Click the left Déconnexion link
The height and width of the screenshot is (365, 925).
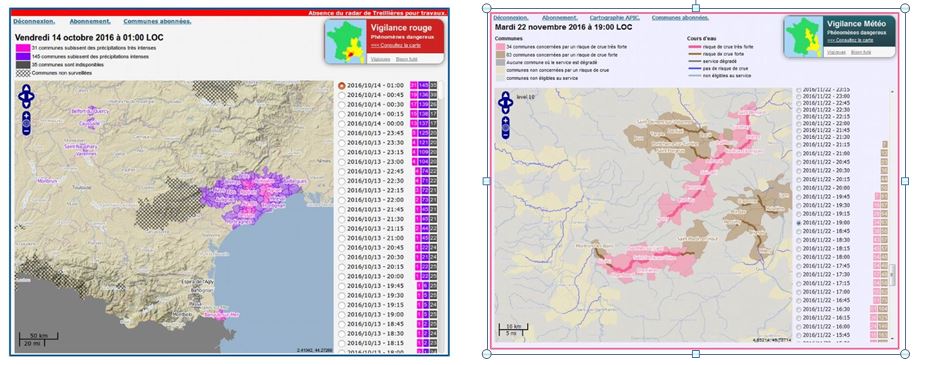(34, 21)
